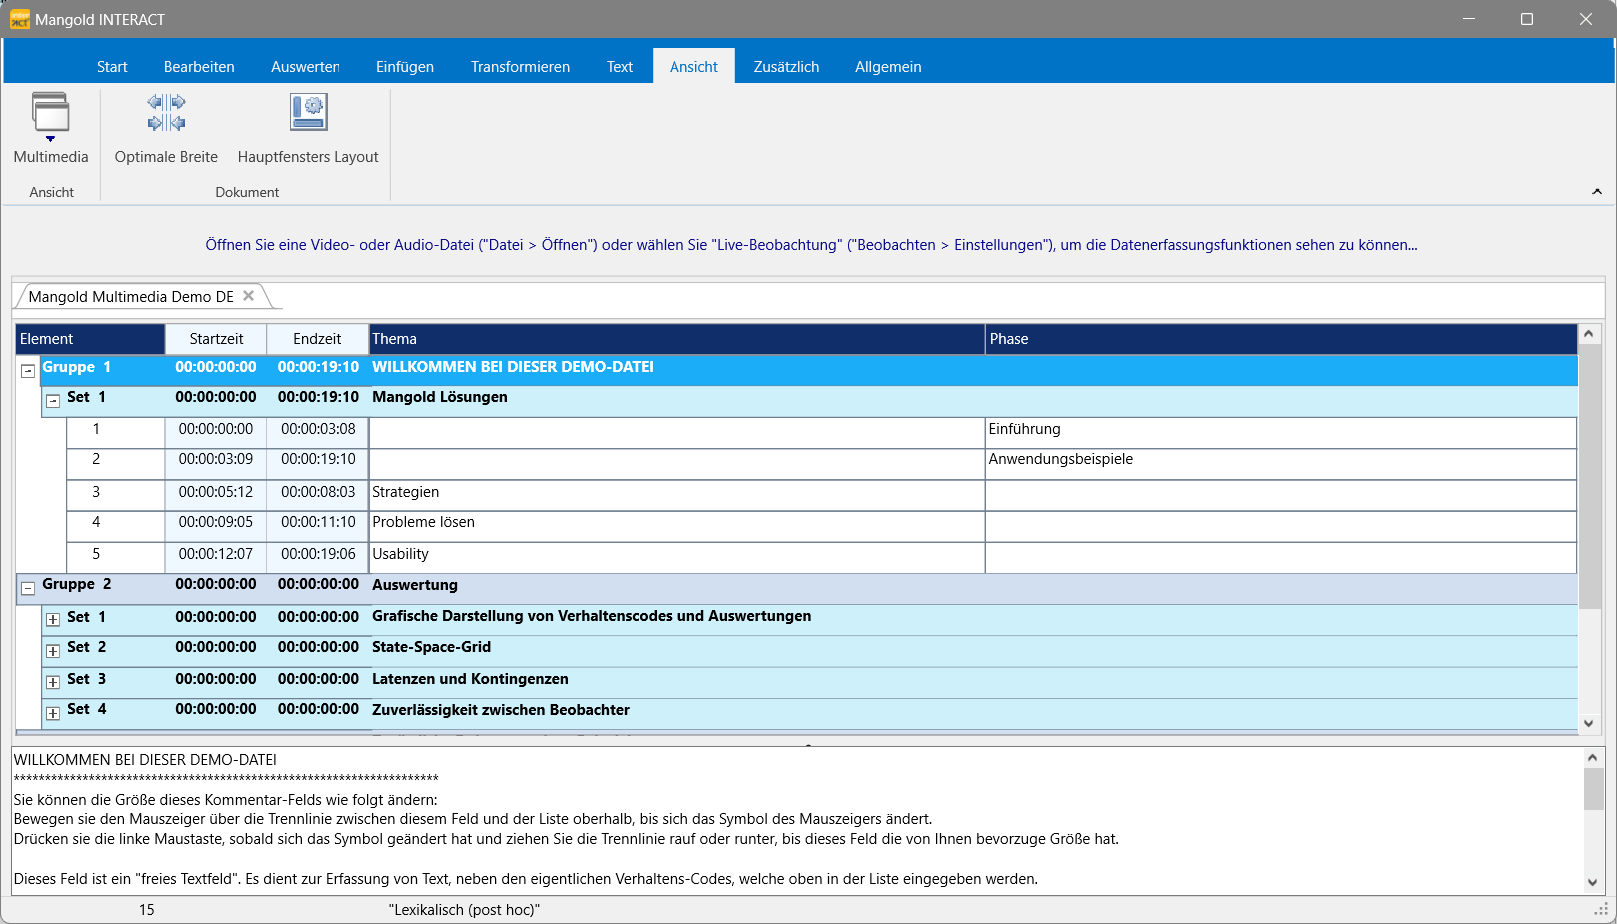Open the Multimedia view dropdown icon
Viewport: 1617px width, 924px height.
click(51, 116)
